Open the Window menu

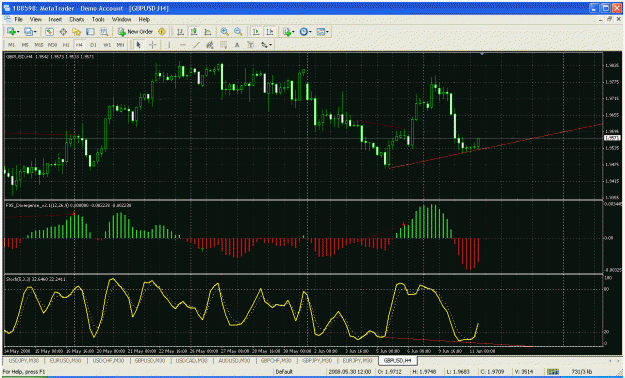coord(121,19)
